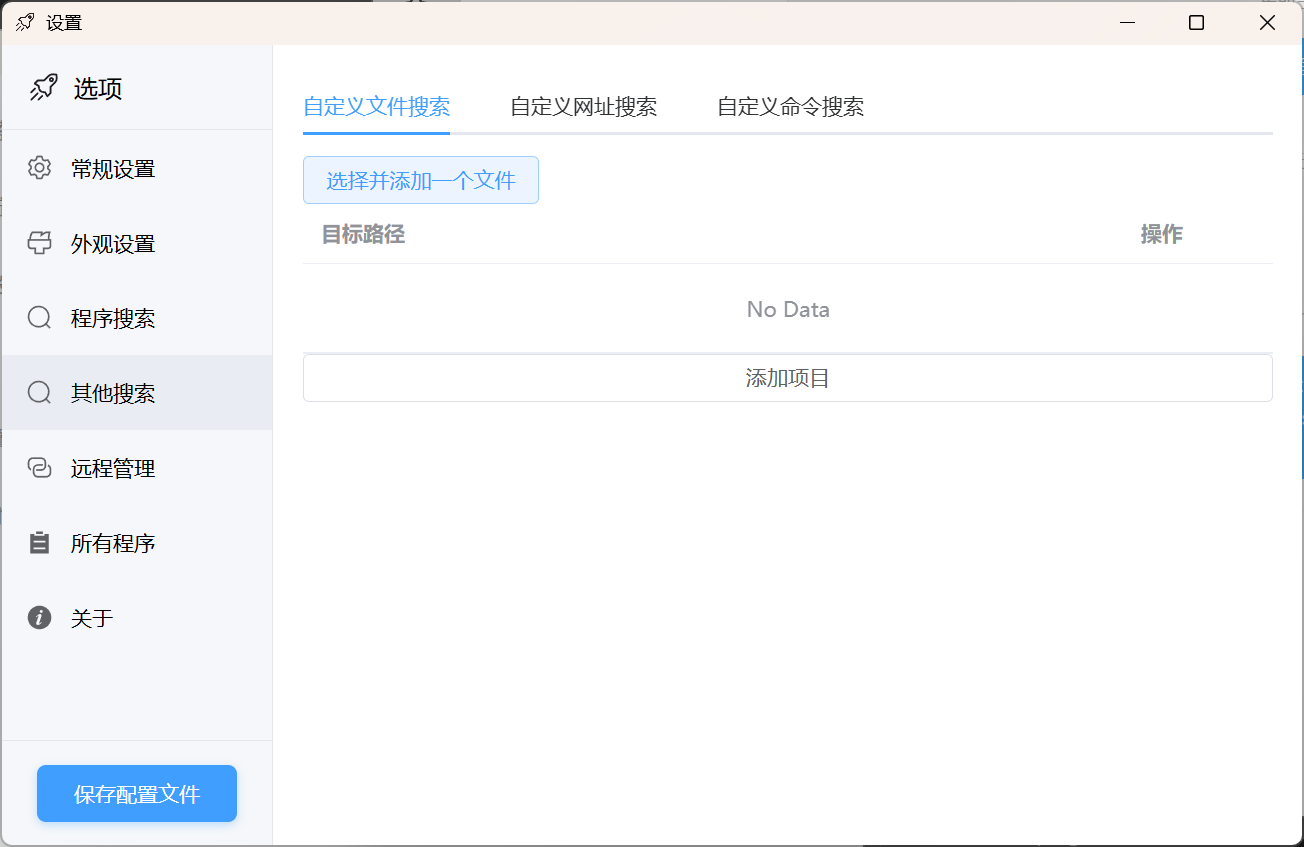Minimize the 设置 window

pyautogui.click(x=1127, y=22)
